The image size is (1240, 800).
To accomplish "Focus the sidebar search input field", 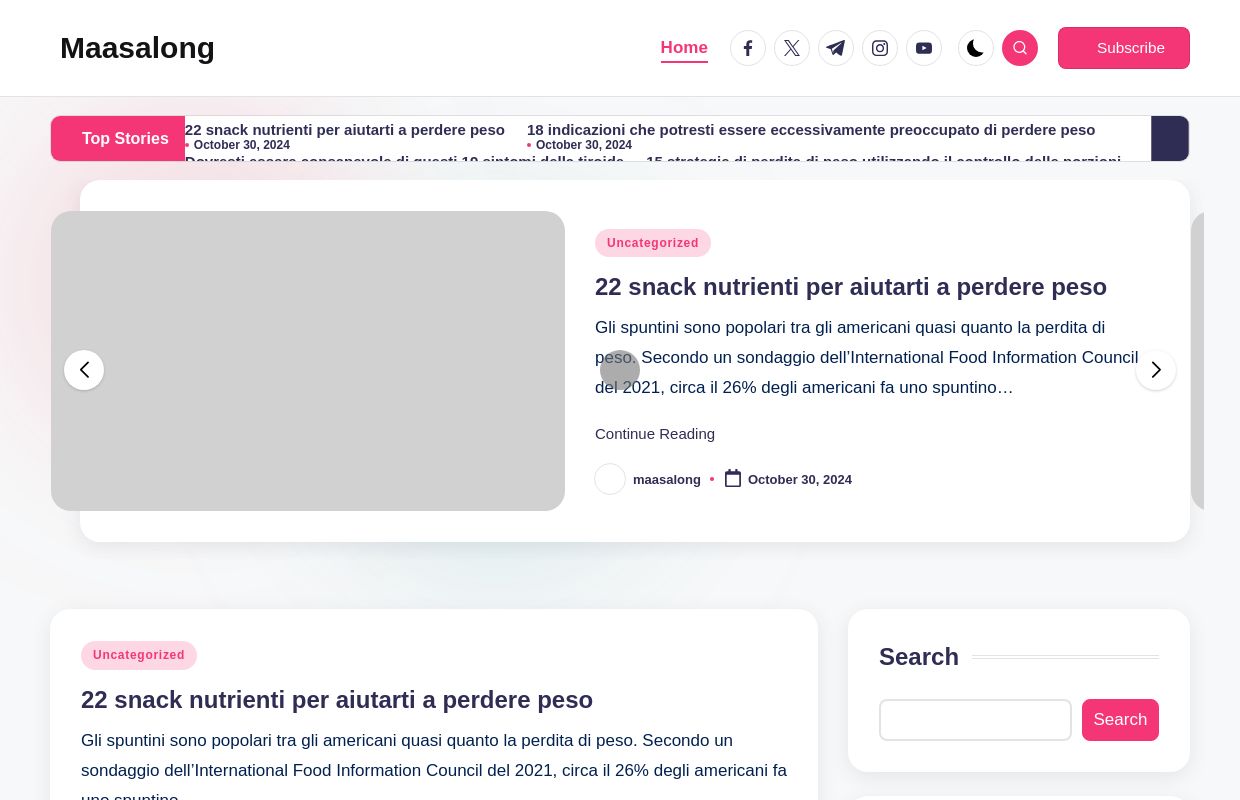I will coord(975,720).
